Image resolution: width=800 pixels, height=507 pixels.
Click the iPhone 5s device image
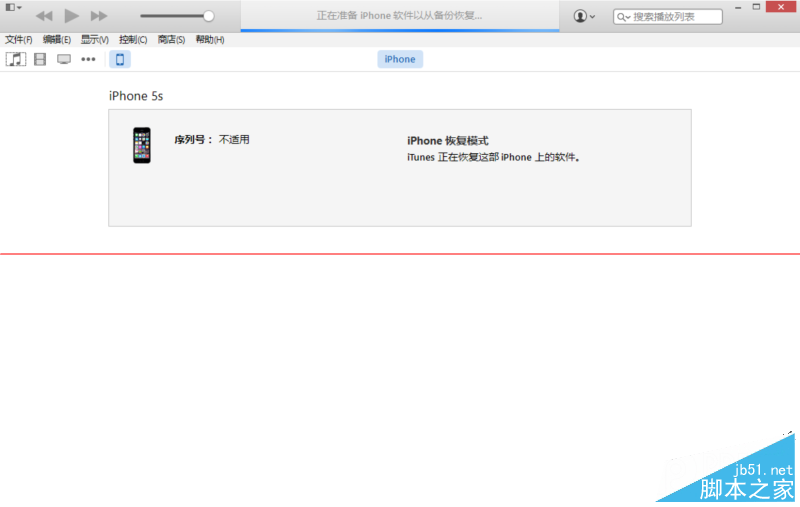pos(142,145)
